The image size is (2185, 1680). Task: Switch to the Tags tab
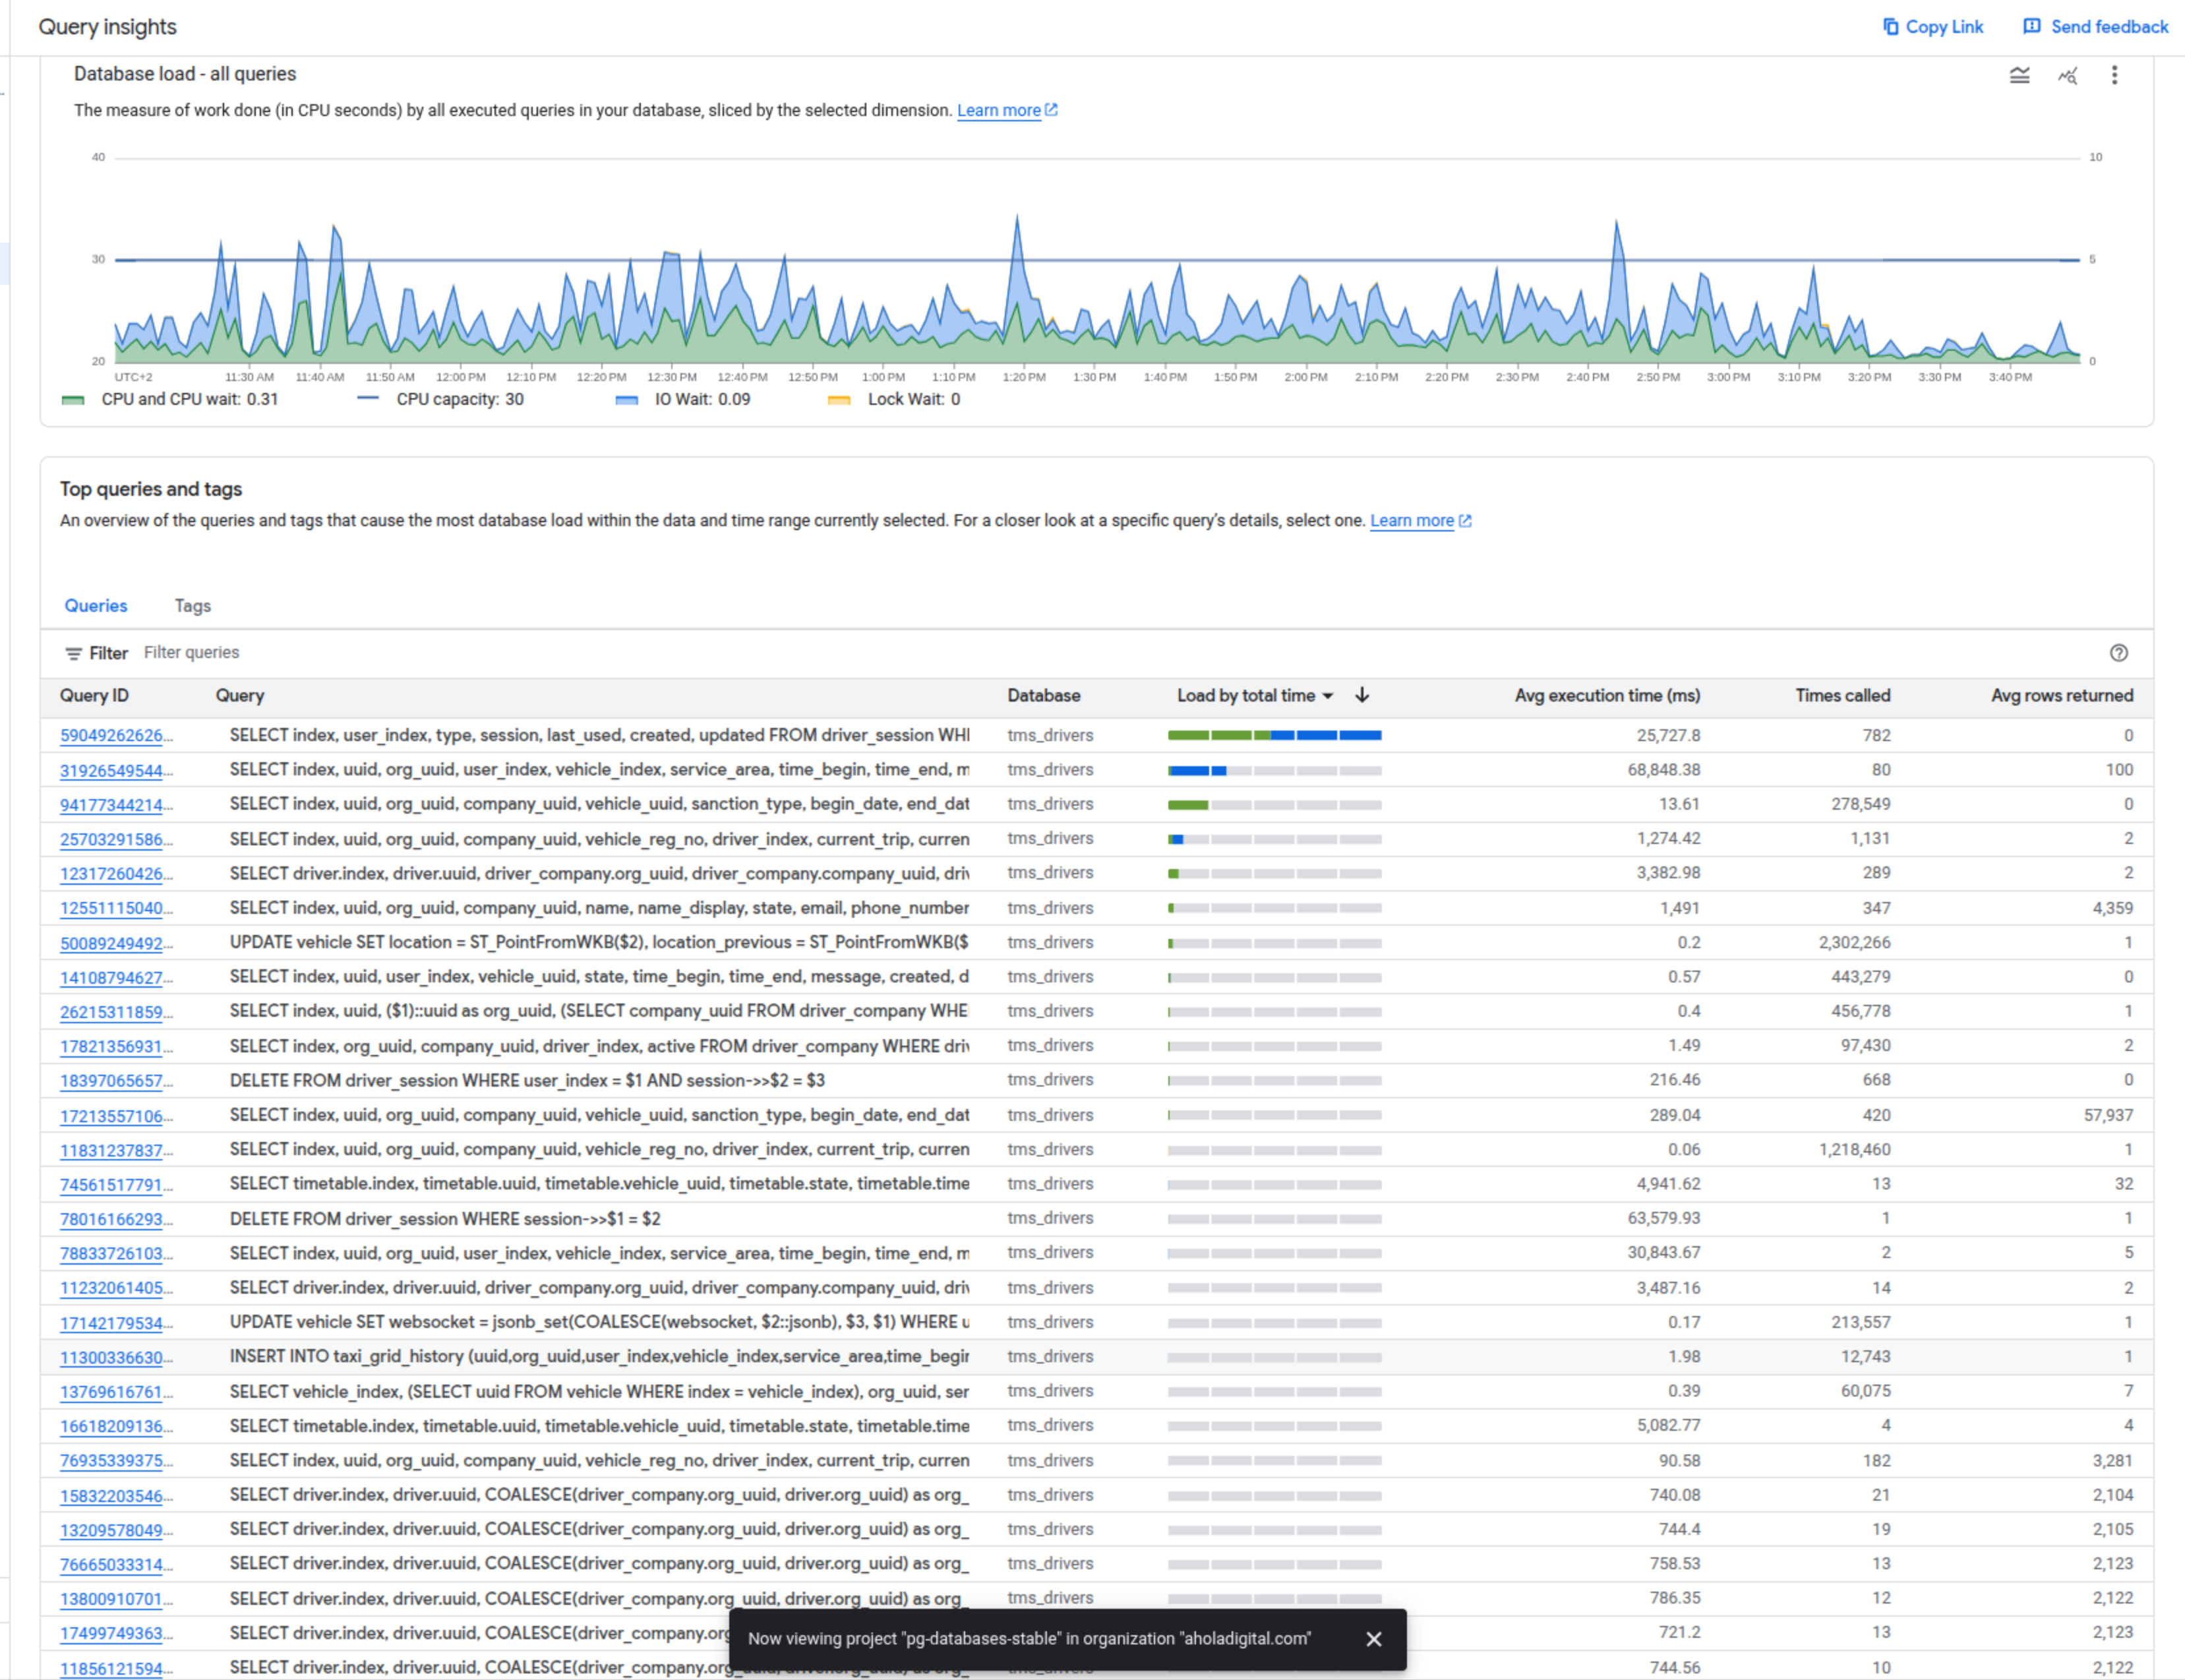click(x=192, y=606)
